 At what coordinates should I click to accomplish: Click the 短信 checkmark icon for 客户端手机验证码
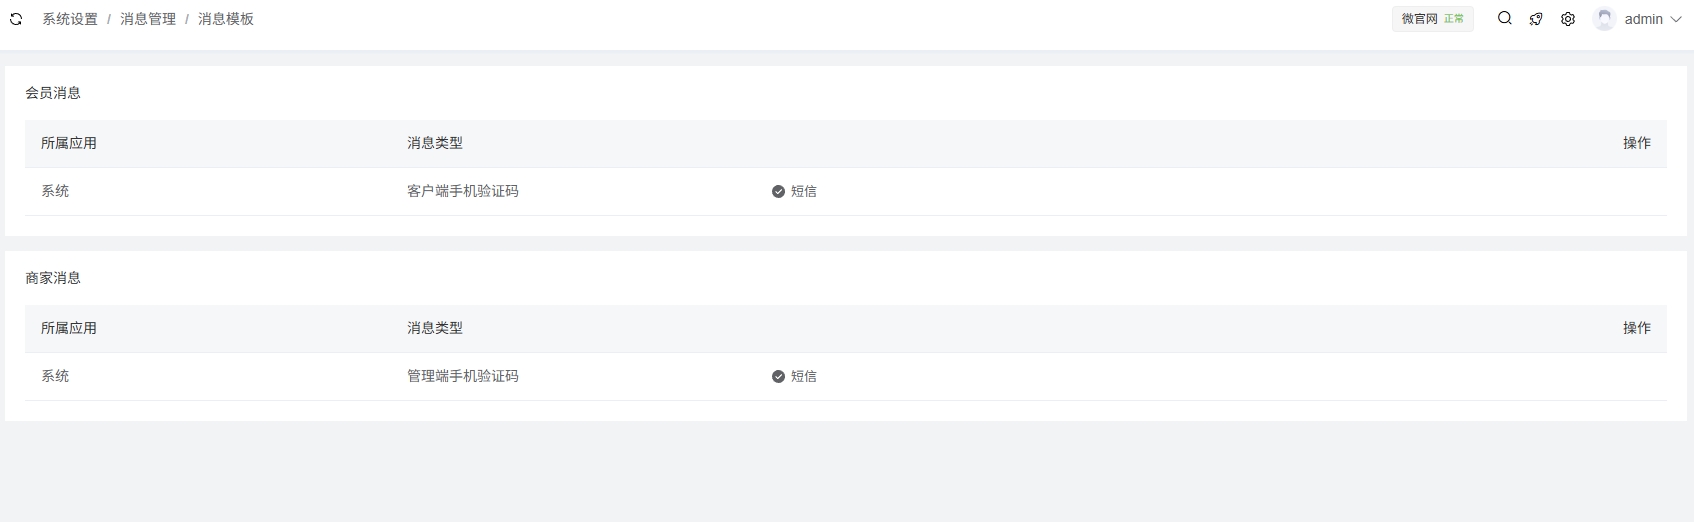click(778, 191)
